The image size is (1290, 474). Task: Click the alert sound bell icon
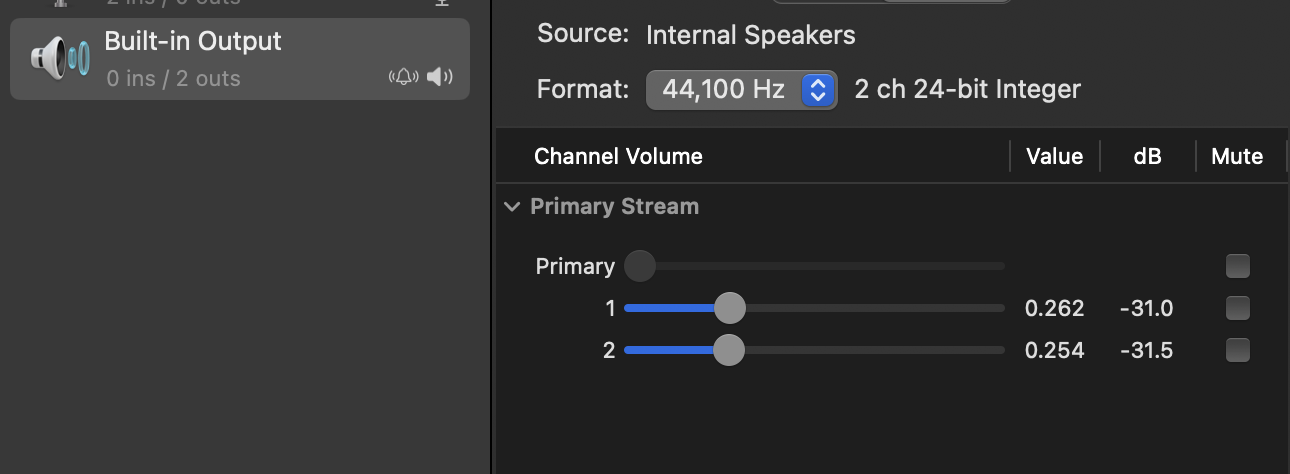coord(403,77)
